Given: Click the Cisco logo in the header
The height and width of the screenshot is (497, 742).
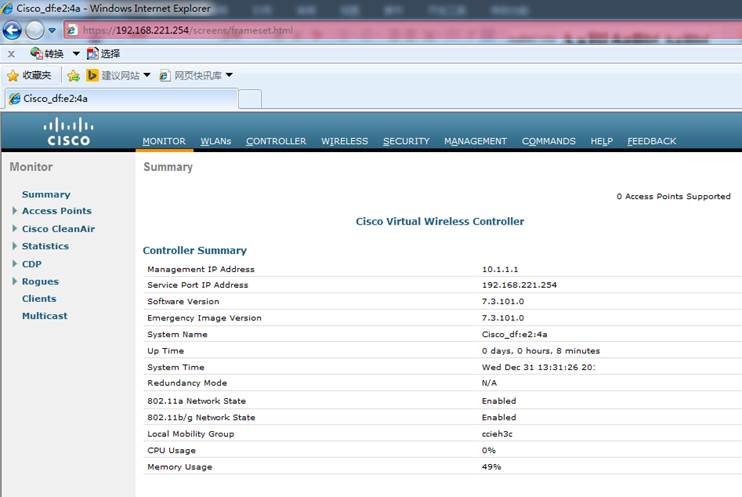Looking at the screenshot, I should pyautogui.click(x=68, y=132).
